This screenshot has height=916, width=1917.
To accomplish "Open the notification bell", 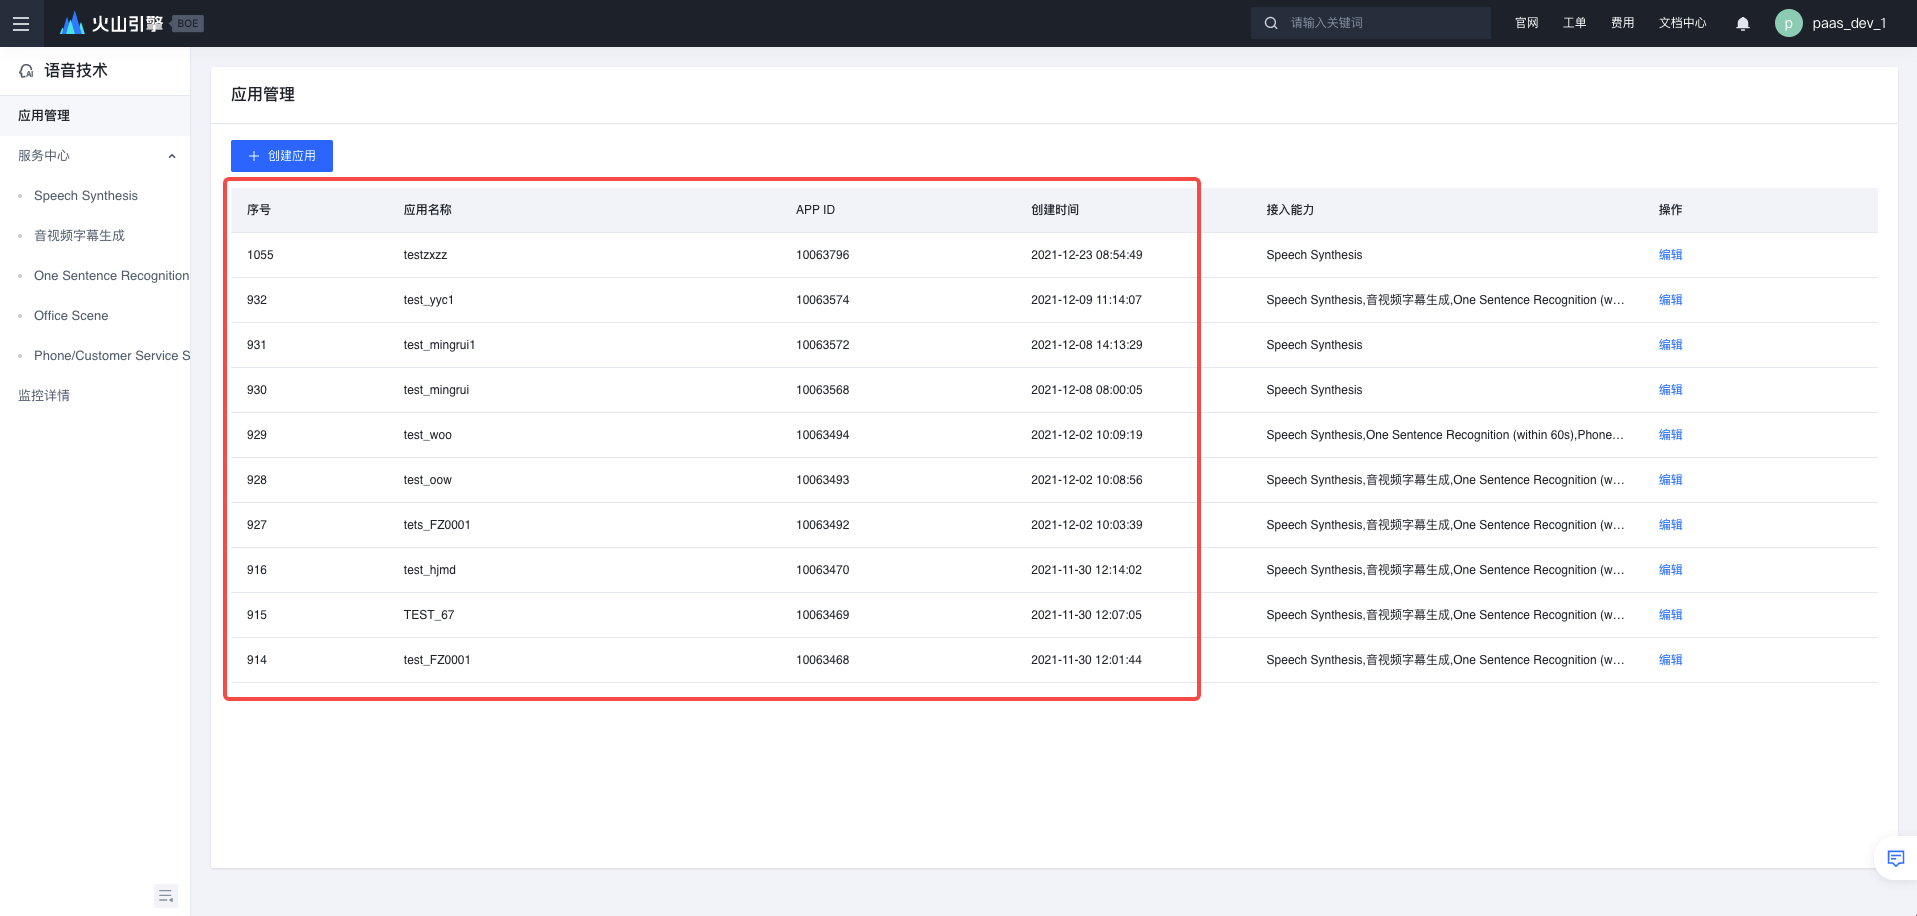I will pos(1742,23).
